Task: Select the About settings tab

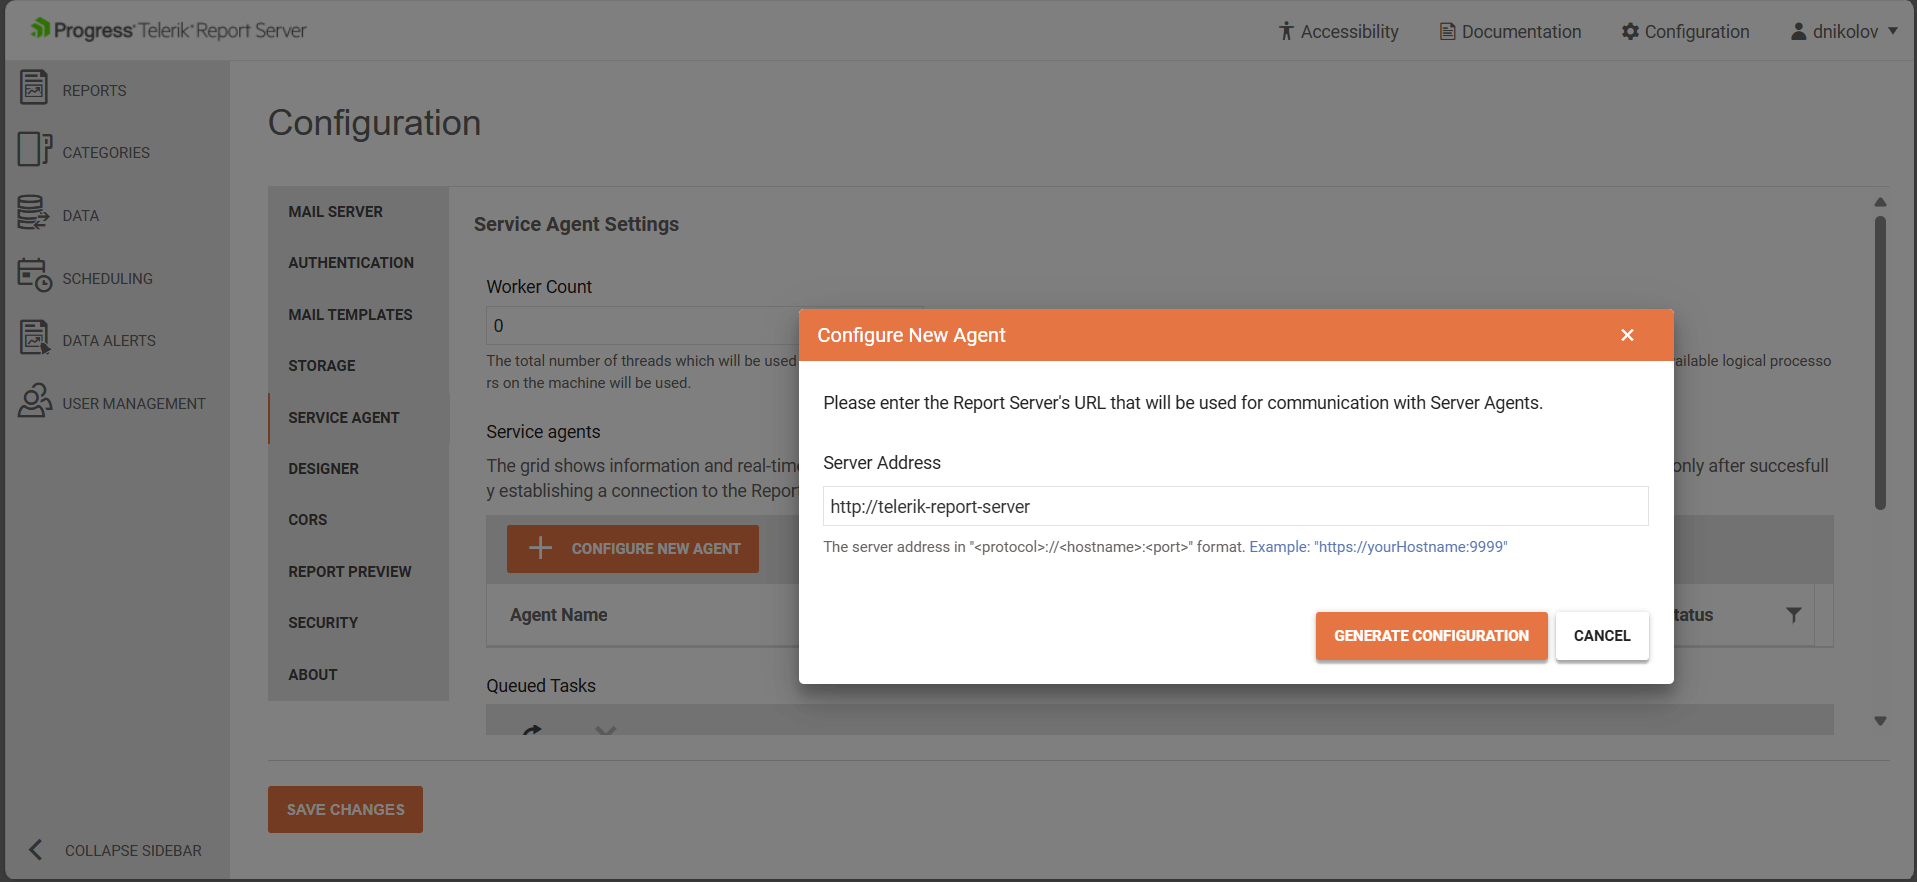Action: (358, 675)
